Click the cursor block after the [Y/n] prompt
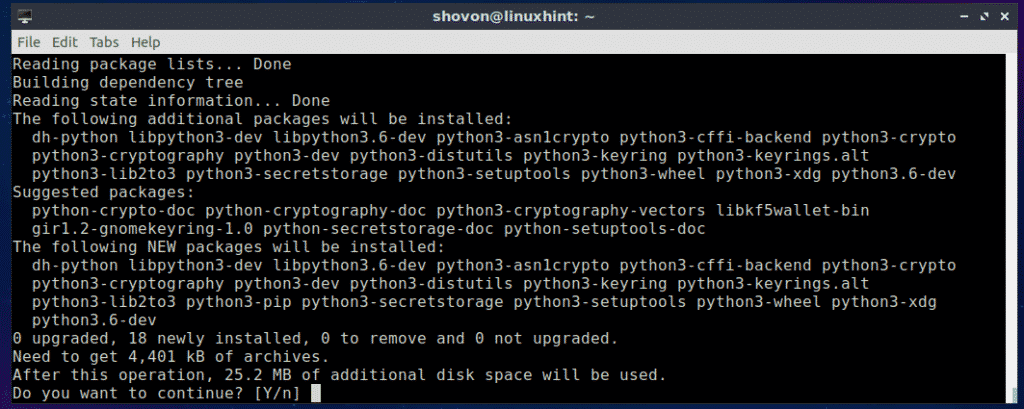The height and width of the screenshot is (409, 1024). (x=316, y=393)
